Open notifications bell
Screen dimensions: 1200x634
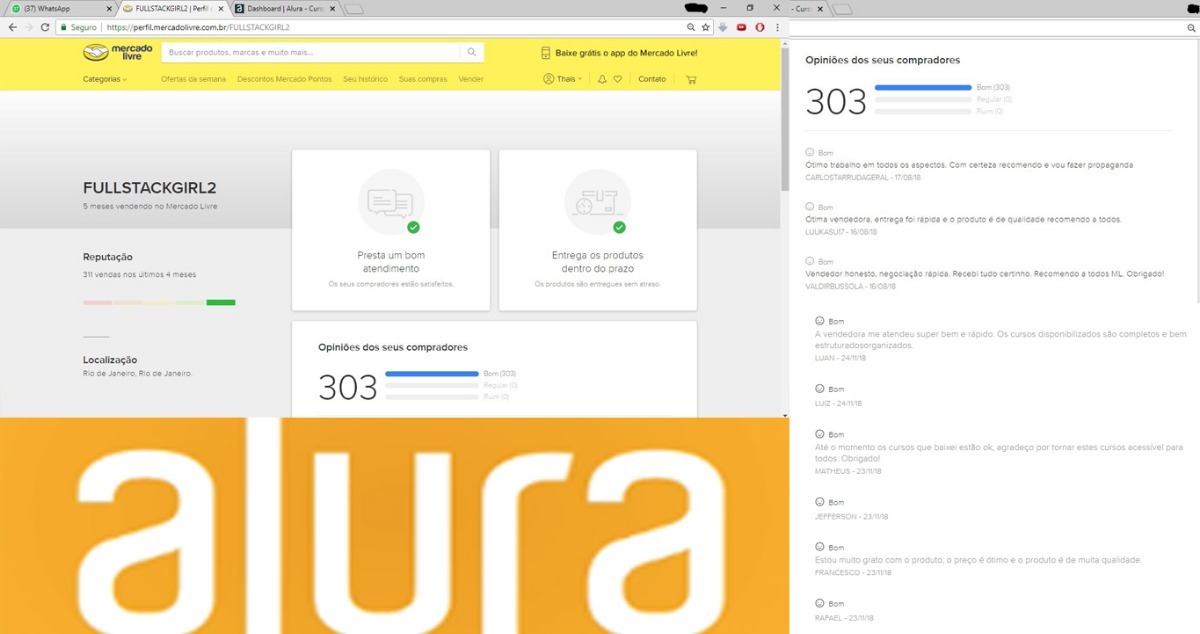(602, 79)
